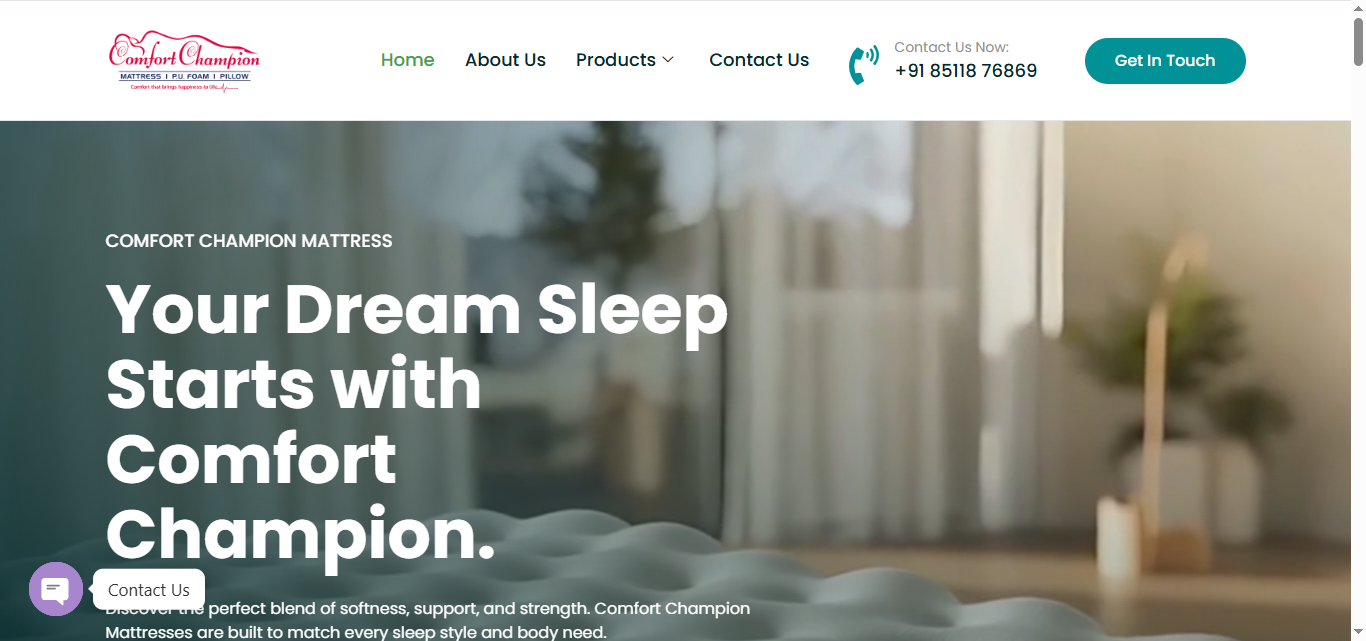Click the Get In Touch button
Image resolution: width=1366 pixels, height=641 pixels.
coord(1165,61)
